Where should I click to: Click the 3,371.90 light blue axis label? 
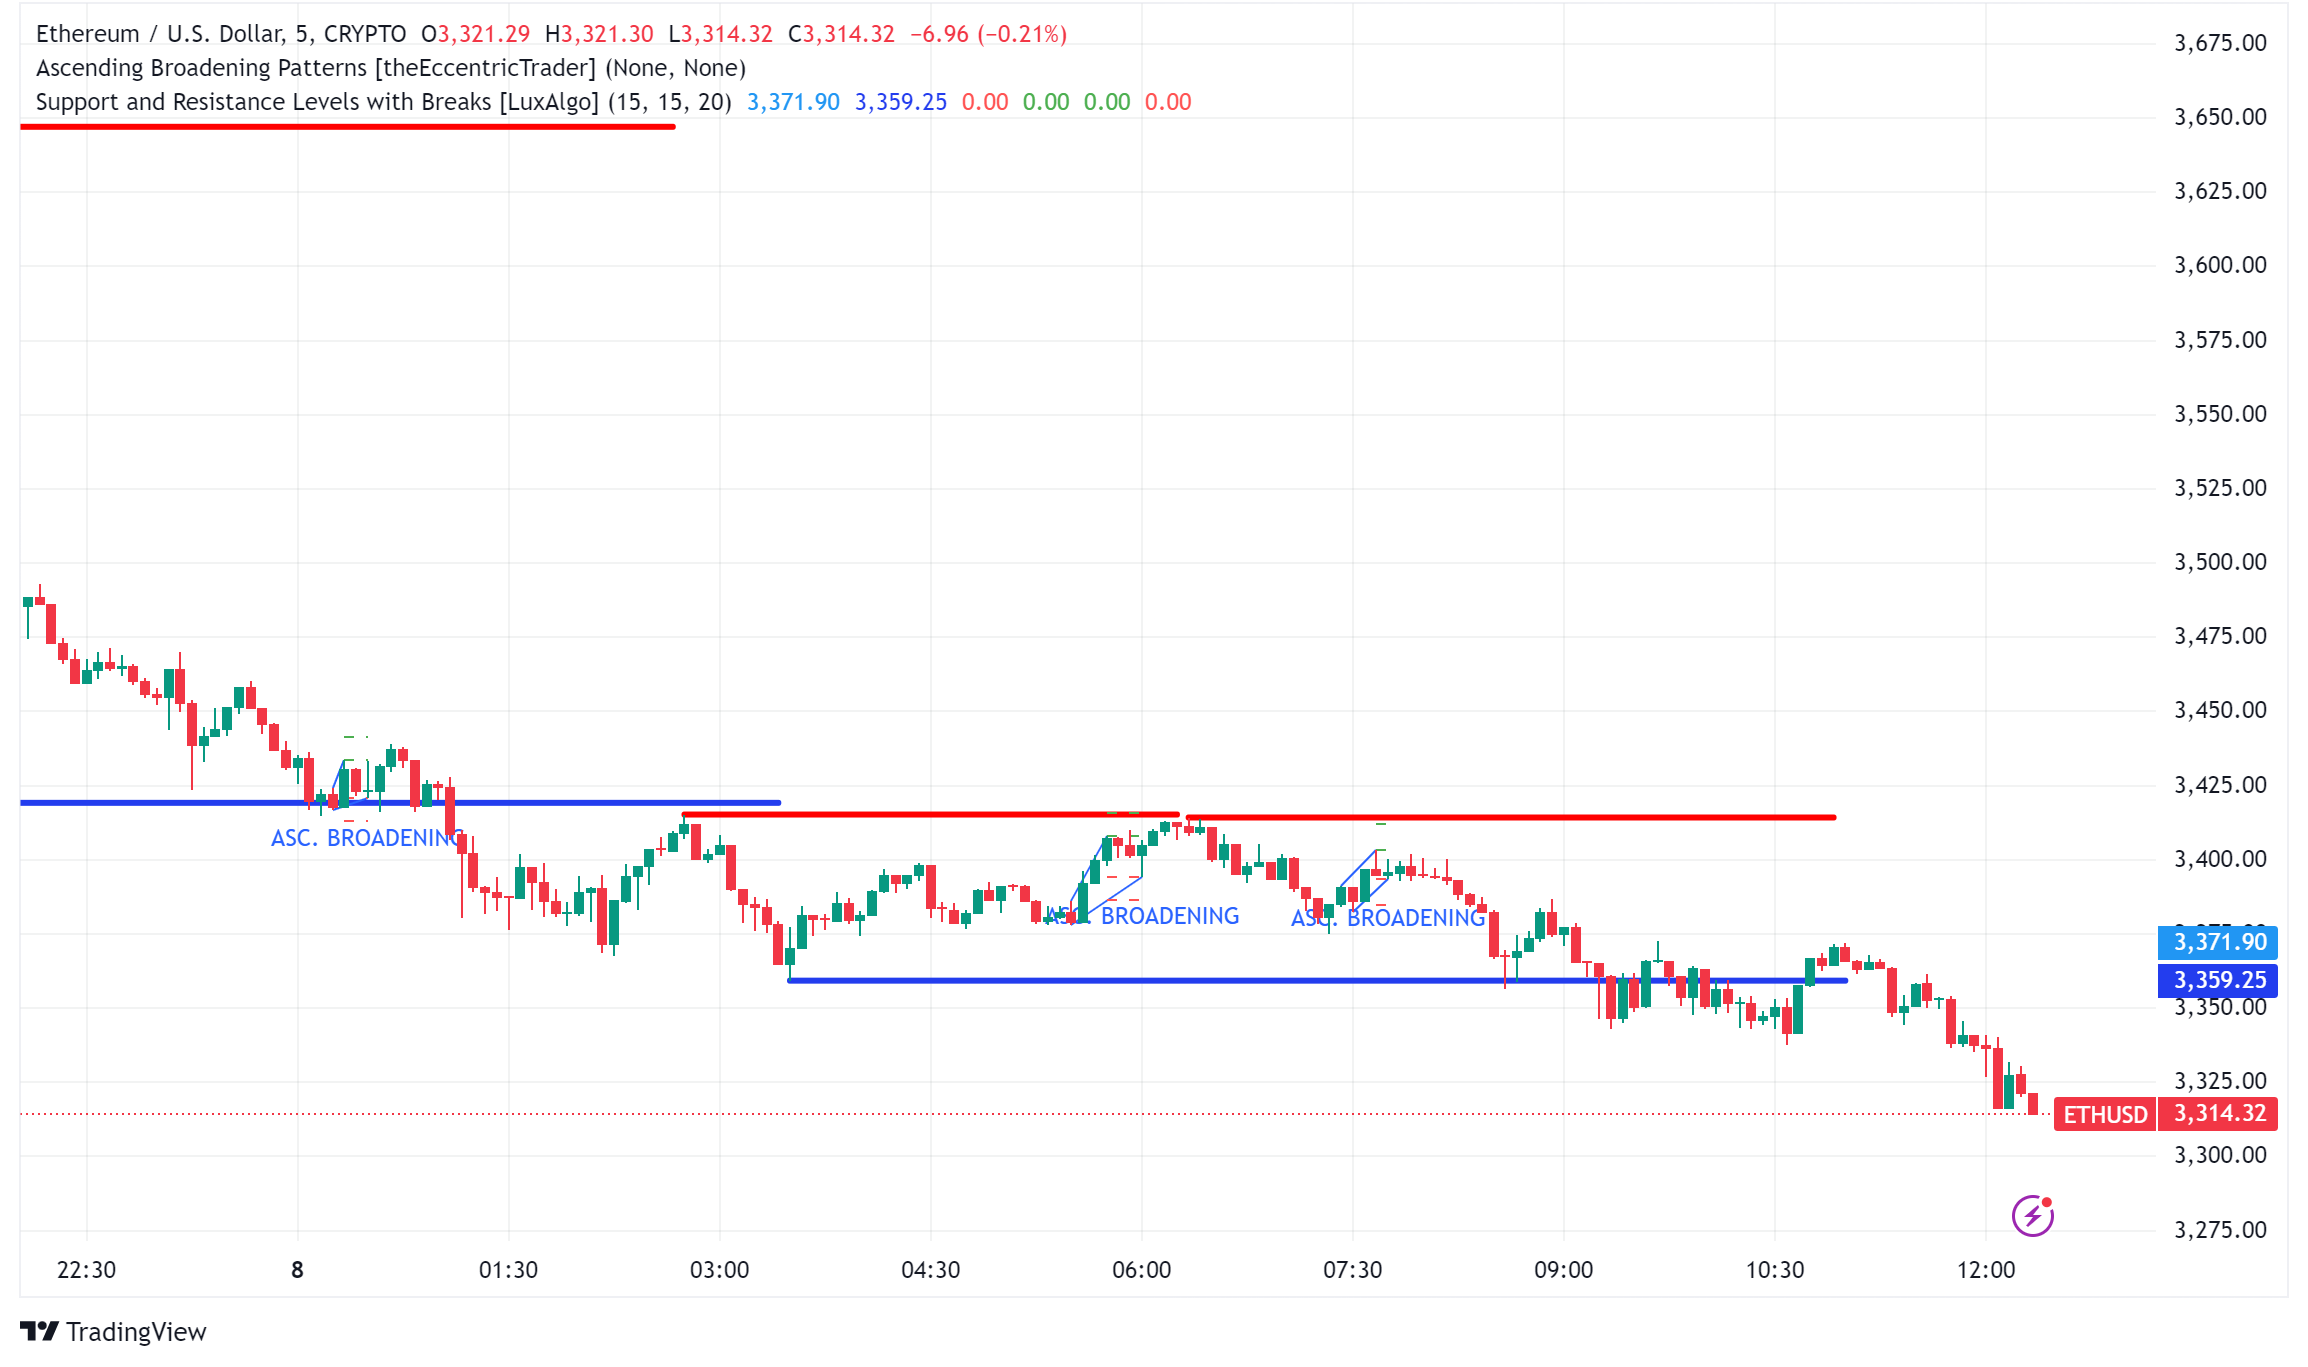tap(2218, 942)
